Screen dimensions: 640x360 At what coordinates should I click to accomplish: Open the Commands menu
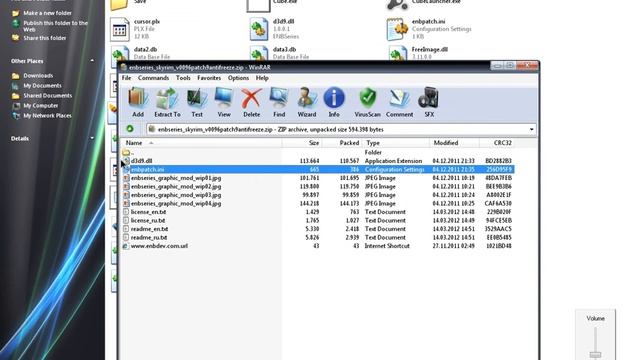click(x=153, y=78)
